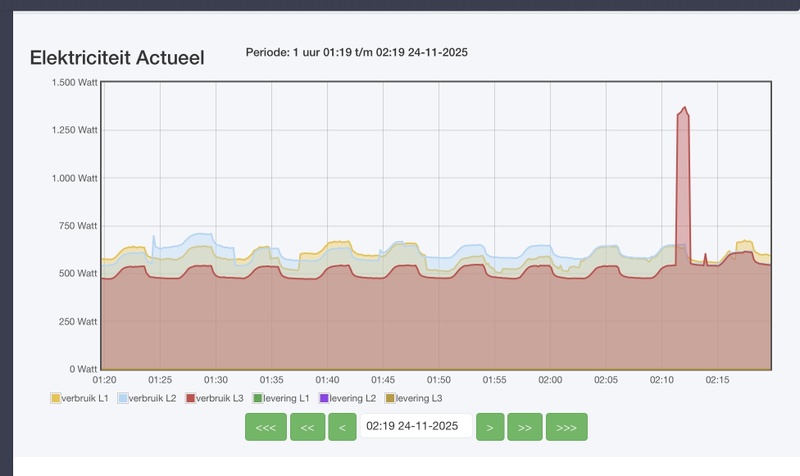
Task: Hide the verbruik L3 series label
Action: 220,398
